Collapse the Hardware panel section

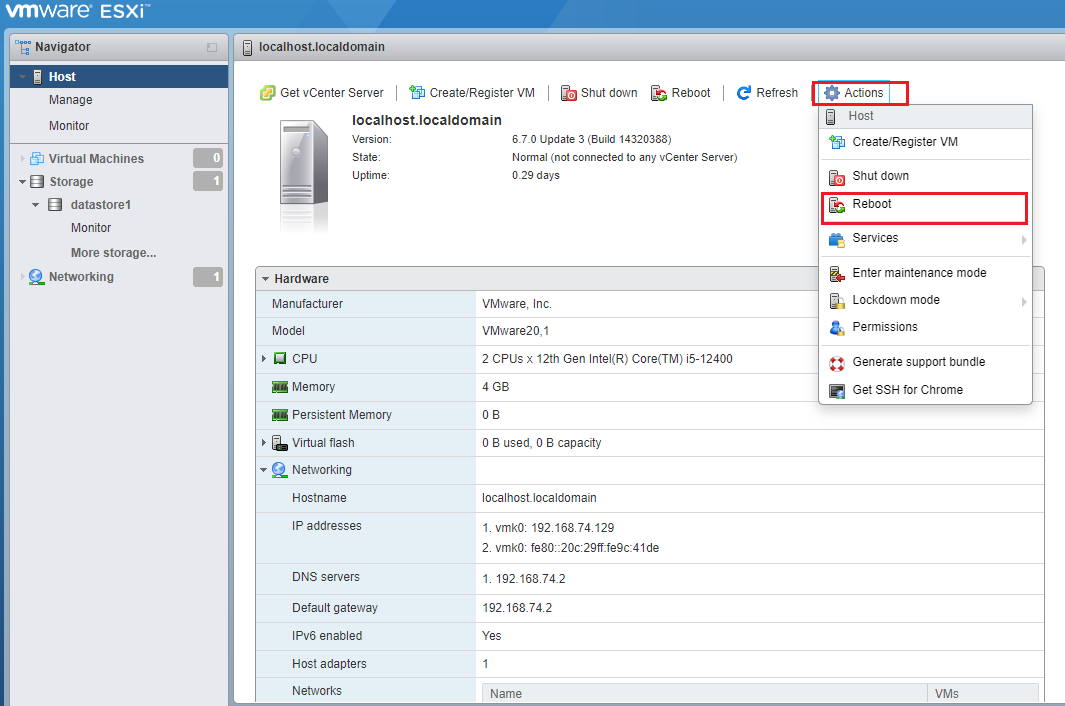pyautogui.click(x=266, y=279)
